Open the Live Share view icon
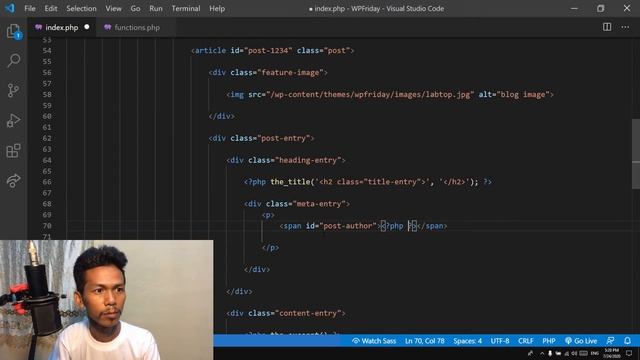Image resolution: width=640 pixels, height=360 pixels. [x=13, y=180]
